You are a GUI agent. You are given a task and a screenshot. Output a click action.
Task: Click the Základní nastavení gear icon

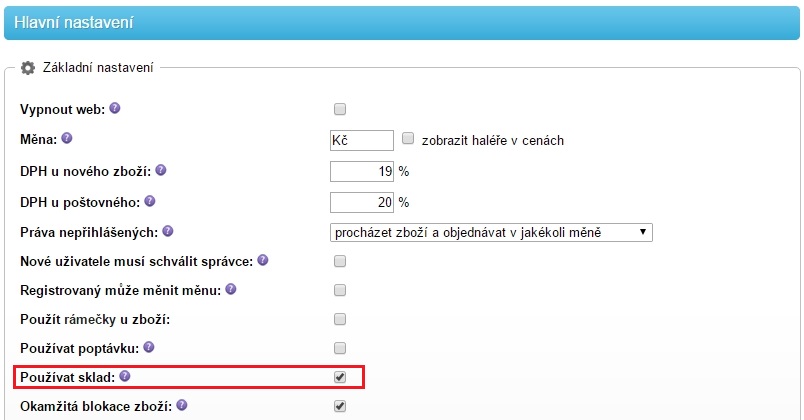pos(28,68)
